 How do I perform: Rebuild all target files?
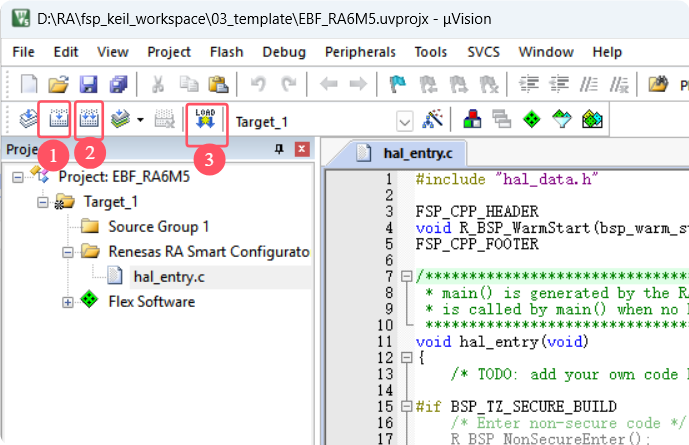[x=89, y=119]
